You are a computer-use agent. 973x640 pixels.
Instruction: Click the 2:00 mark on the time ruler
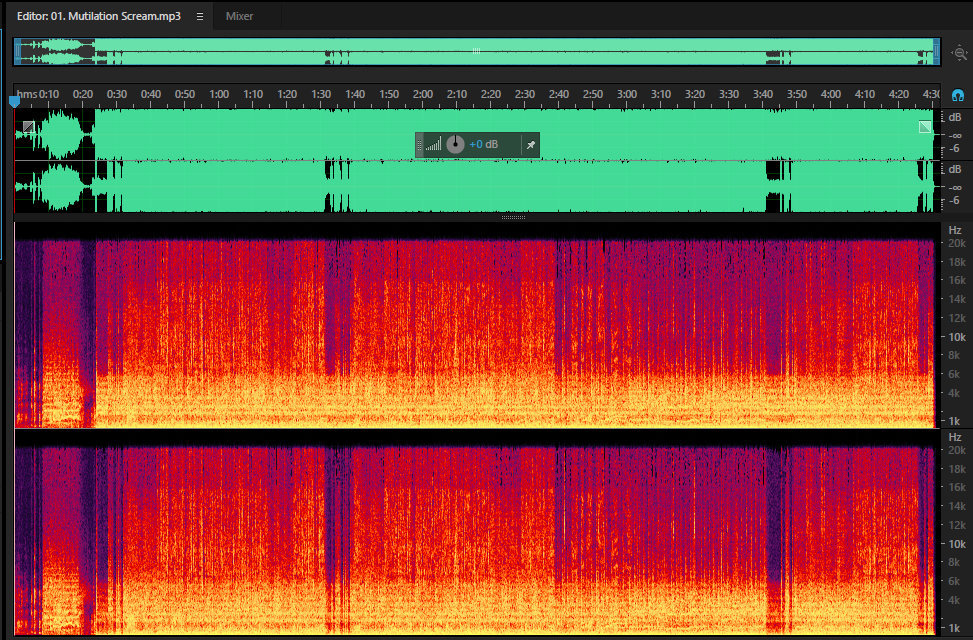point(423,94)
